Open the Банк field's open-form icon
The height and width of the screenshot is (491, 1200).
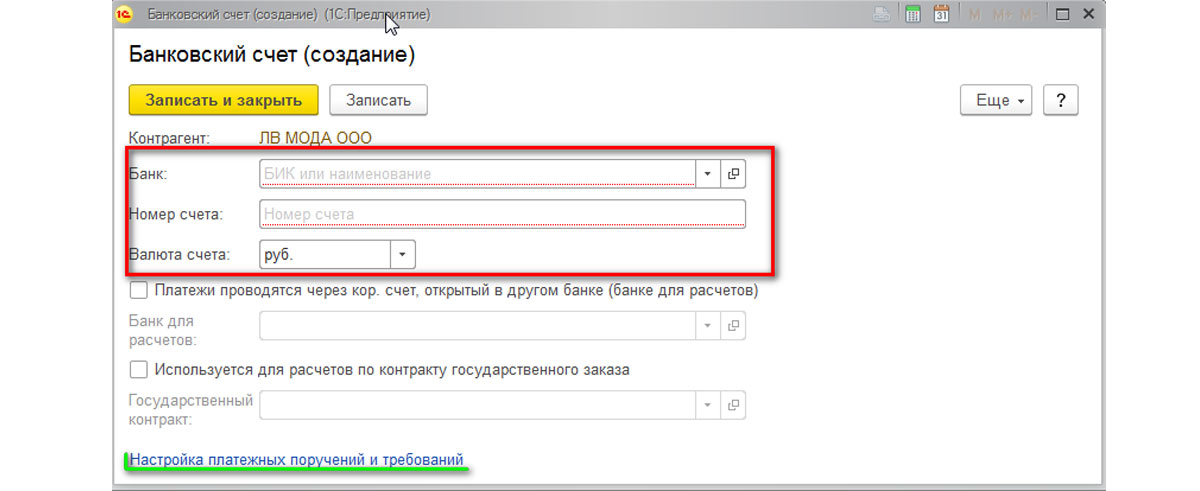coord(733,173)
